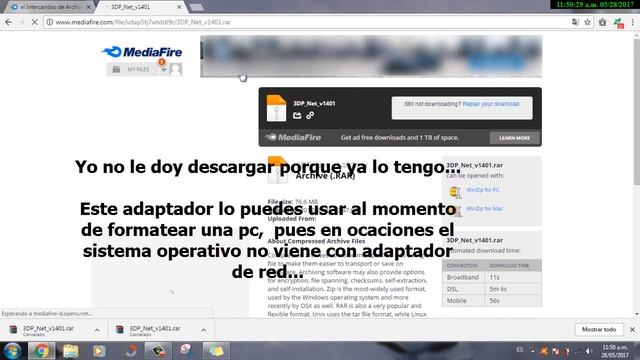Screen dimensions: 640x360
Task: Open the Windows Start button
Action: click(12, 351)
